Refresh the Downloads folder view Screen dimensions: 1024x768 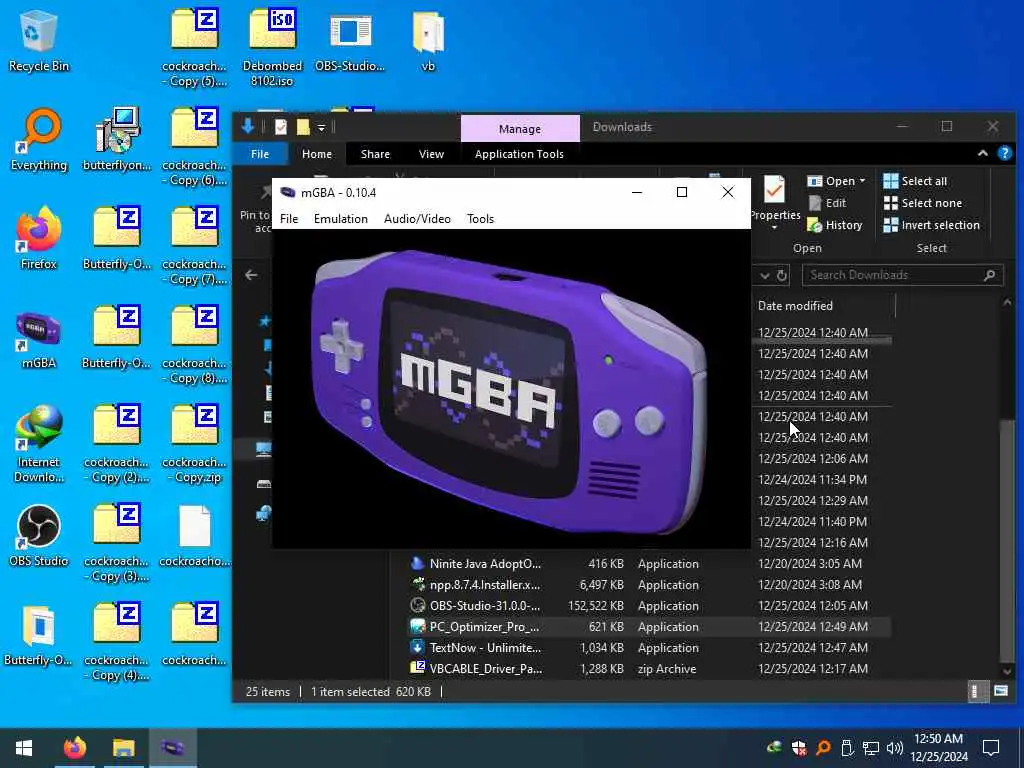pos(782,275)
